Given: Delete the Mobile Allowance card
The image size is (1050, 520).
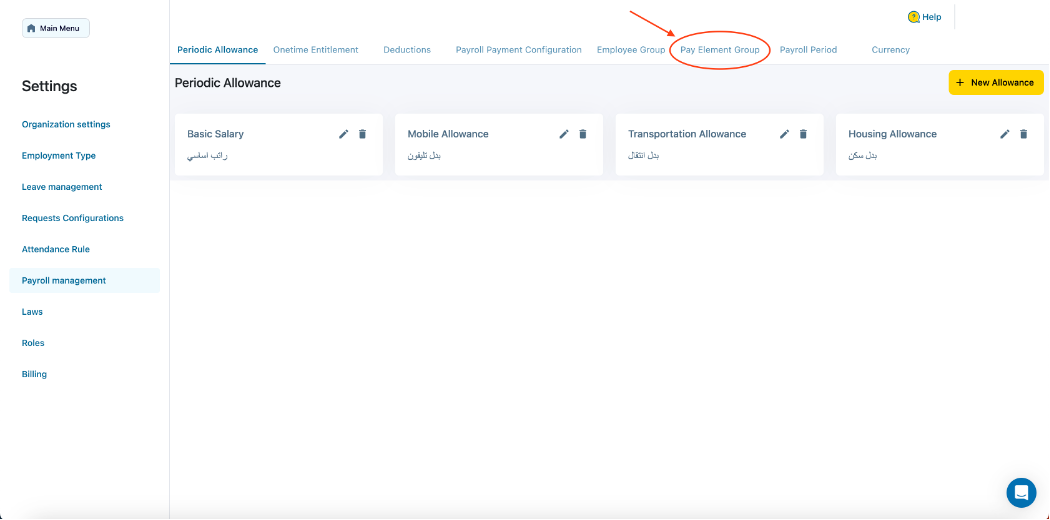Looking at the screenshot, I should click(583, 134).
